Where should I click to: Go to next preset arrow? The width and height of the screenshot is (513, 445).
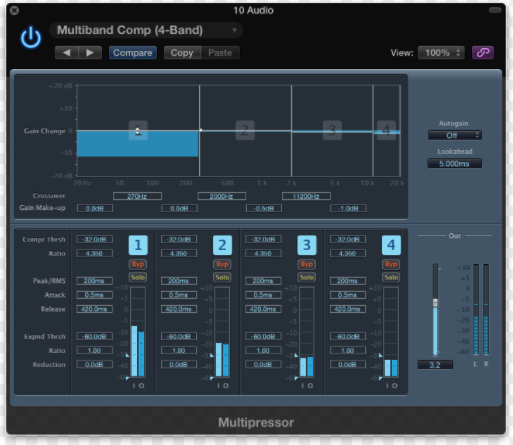pos(90,53)
